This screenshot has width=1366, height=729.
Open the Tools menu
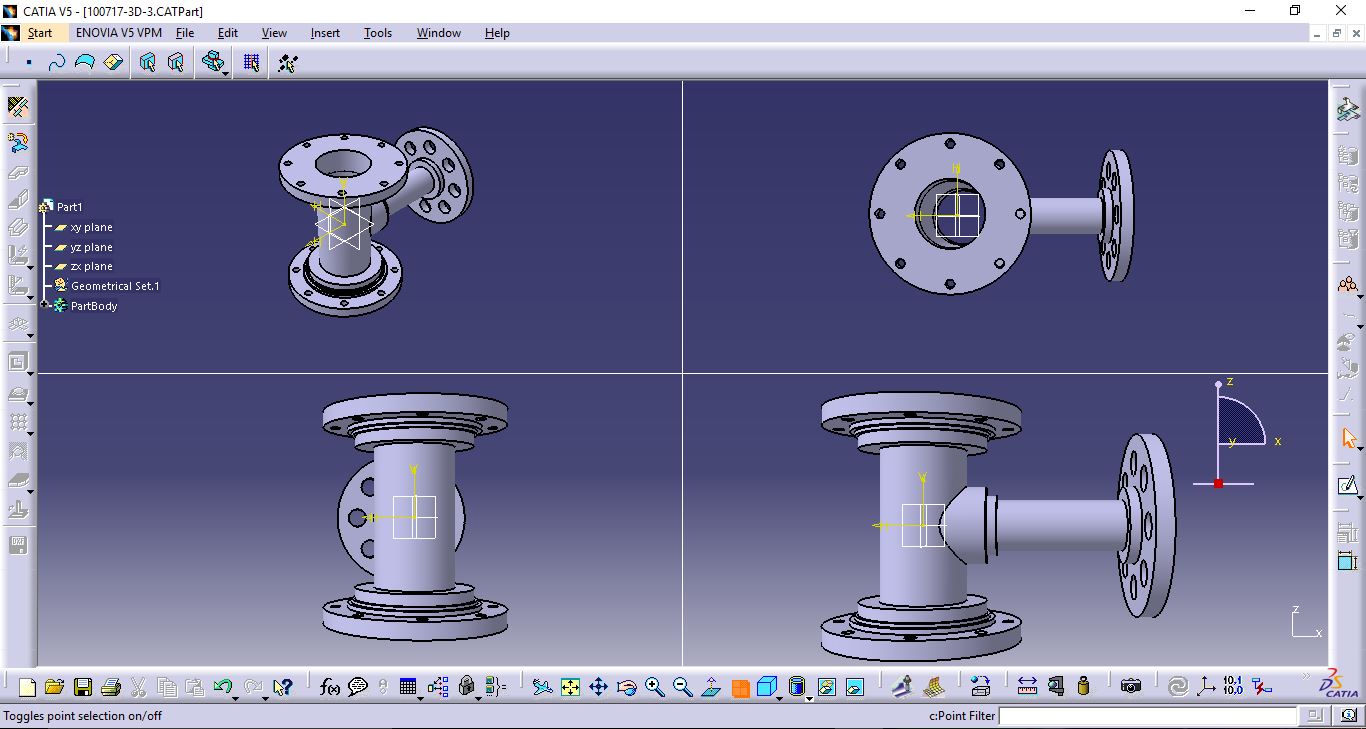click(x=377, y=32)
